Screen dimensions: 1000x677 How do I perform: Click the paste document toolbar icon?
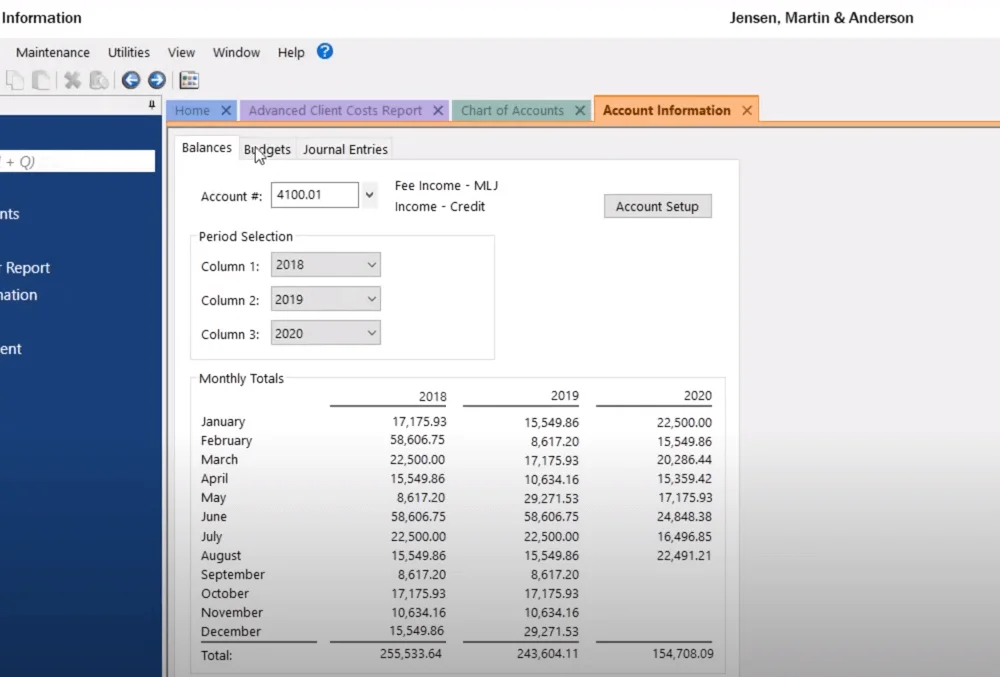click(x=41, y=80)
